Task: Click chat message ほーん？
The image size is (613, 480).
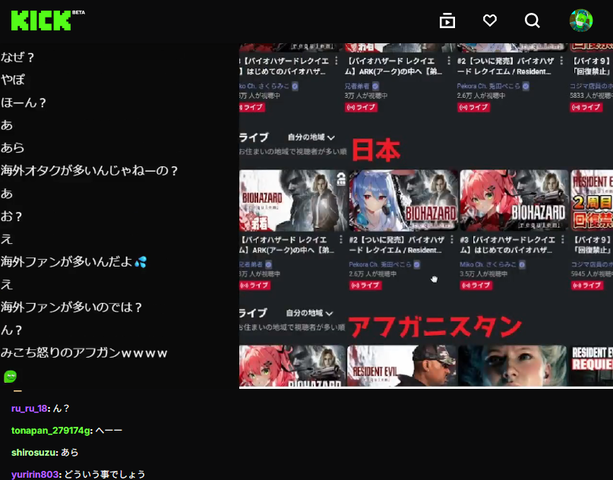Action: pos(24,102)
